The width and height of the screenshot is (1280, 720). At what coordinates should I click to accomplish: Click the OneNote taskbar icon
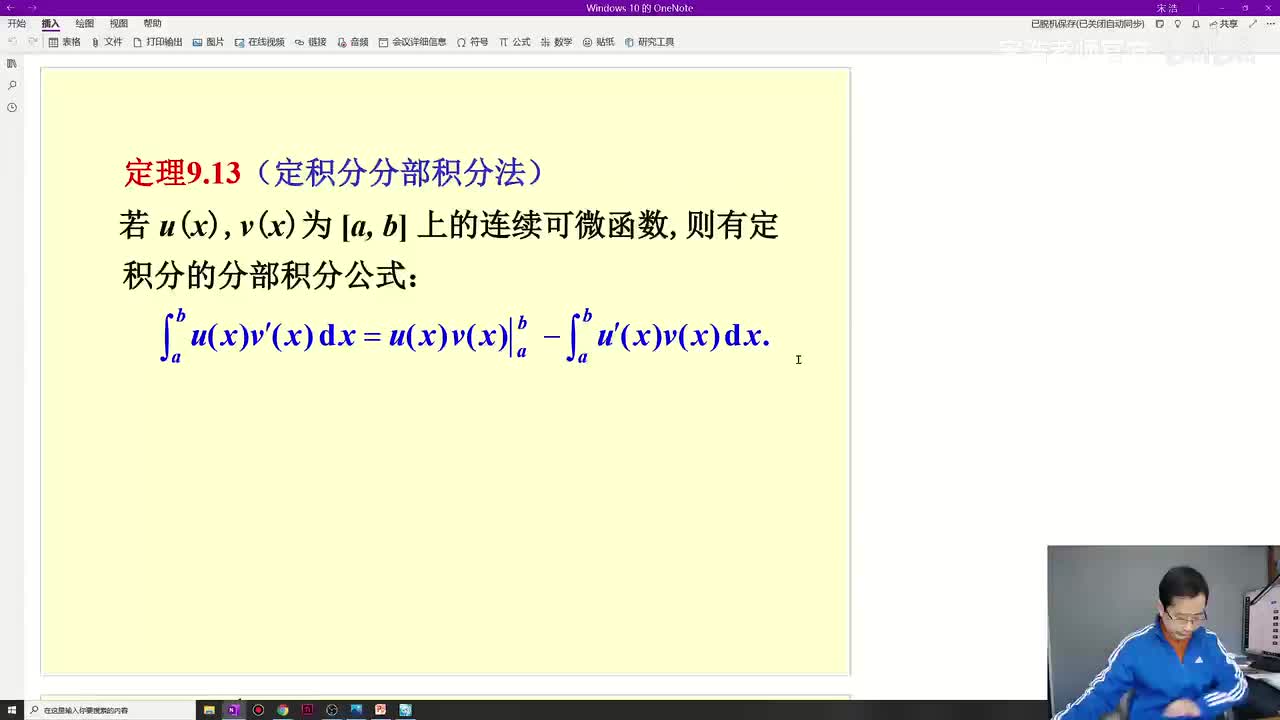click(233, 710)
